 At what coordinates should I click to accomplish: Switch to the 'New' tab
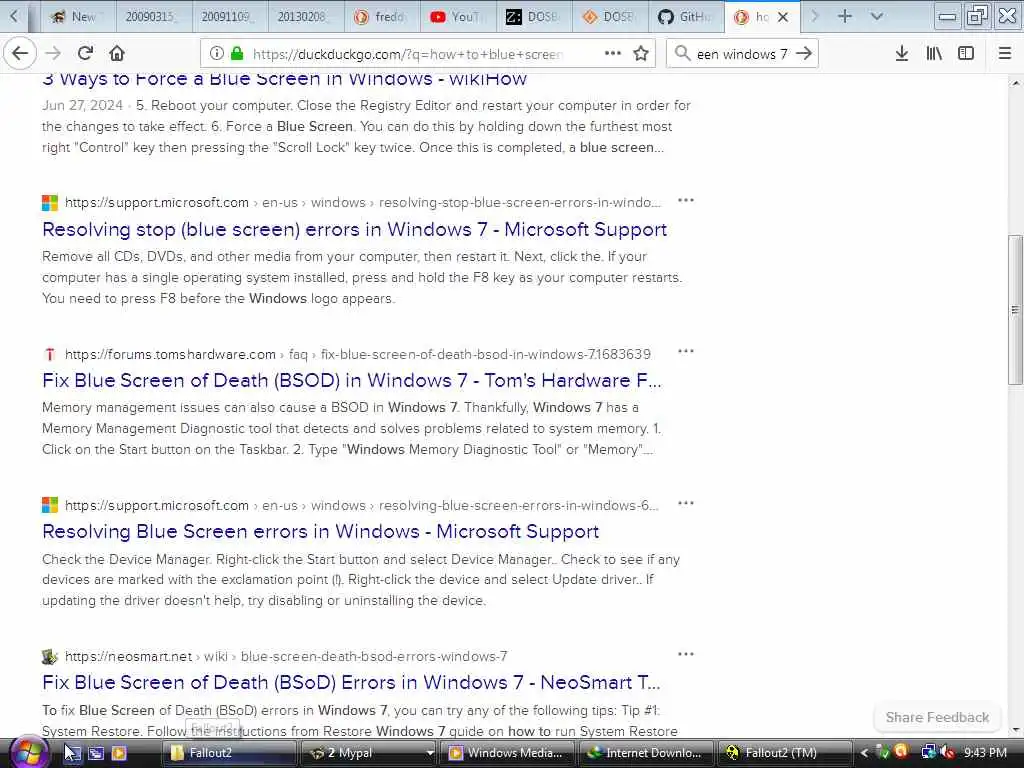[x=78, y=17]
